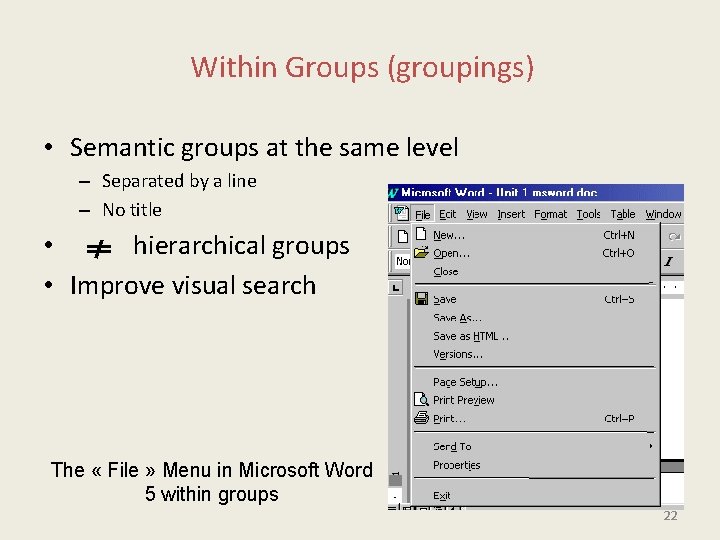720x540 pixels.
Task: Click the printer icon beside Print...
Action: tap(421, 418)
